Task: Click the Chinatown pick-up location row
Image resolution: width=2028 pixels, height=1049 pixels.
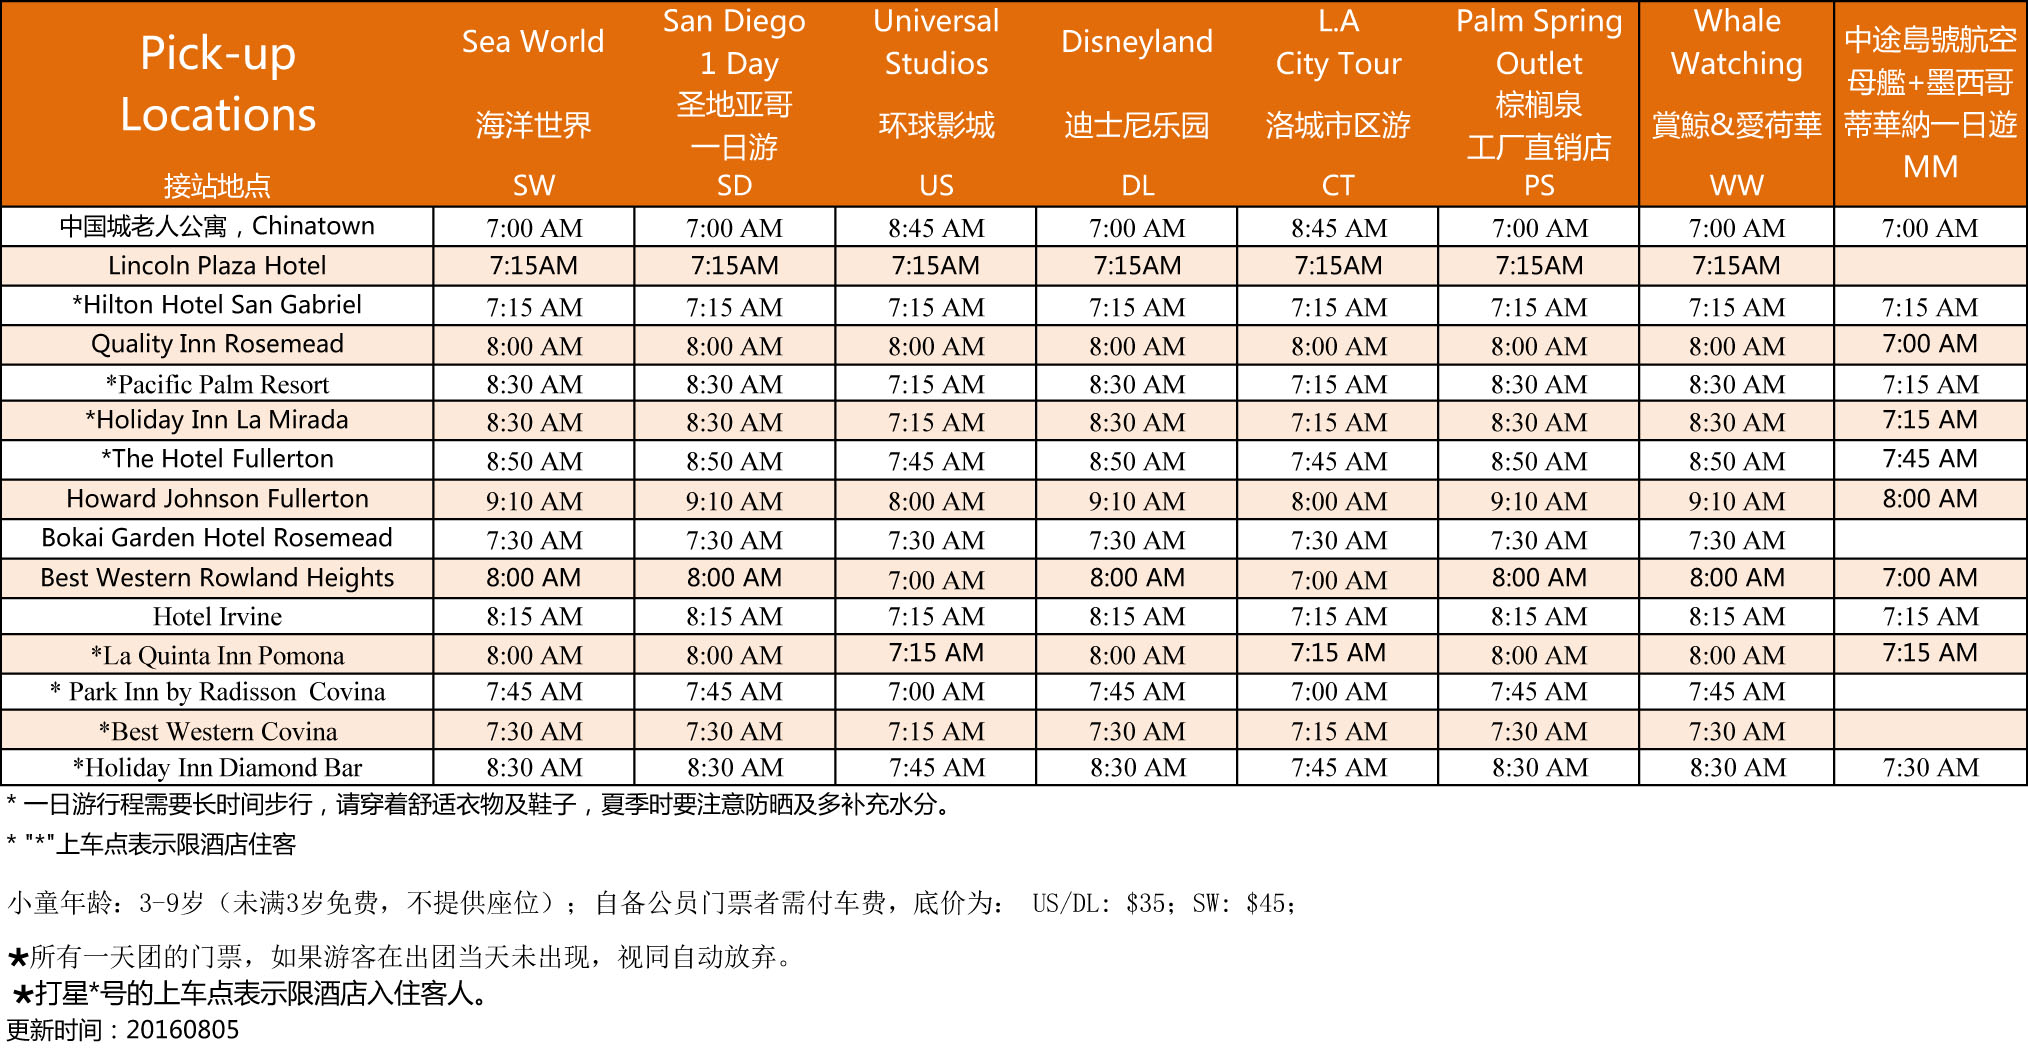Action: [x=217, y=227]
